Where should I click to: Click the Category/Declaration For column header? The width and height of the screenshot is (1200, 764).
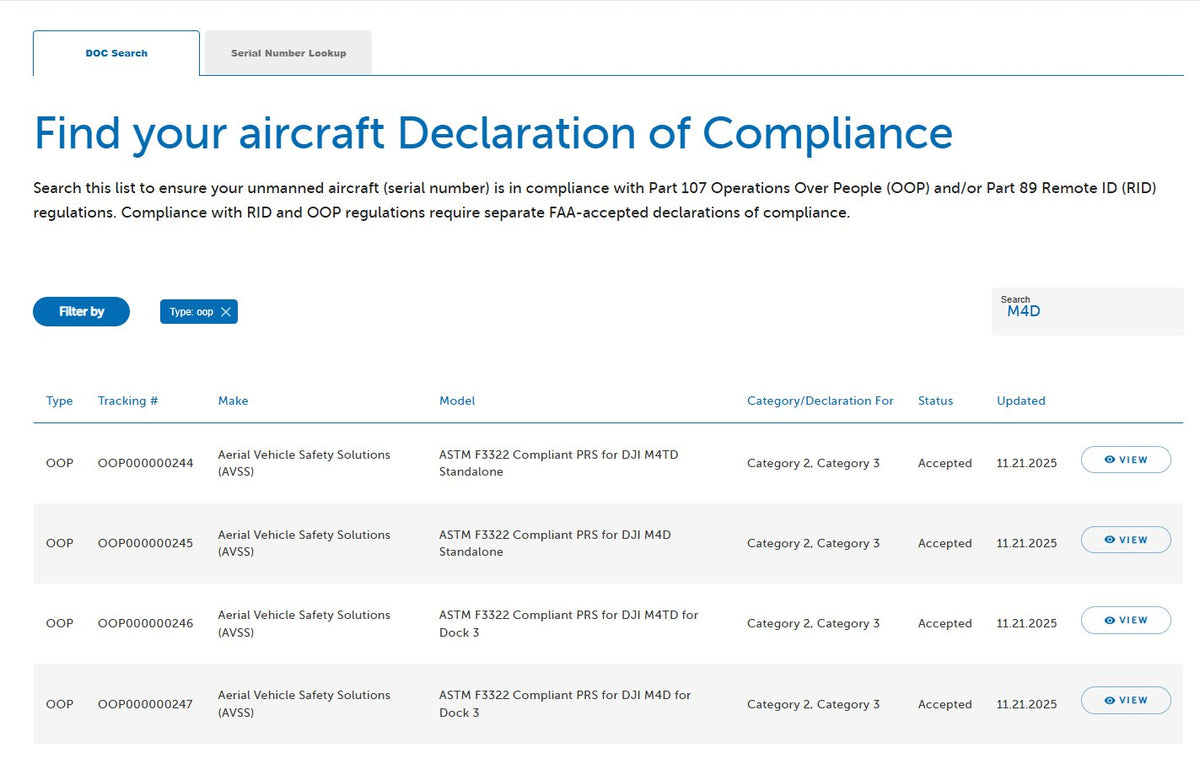[820, 401]
